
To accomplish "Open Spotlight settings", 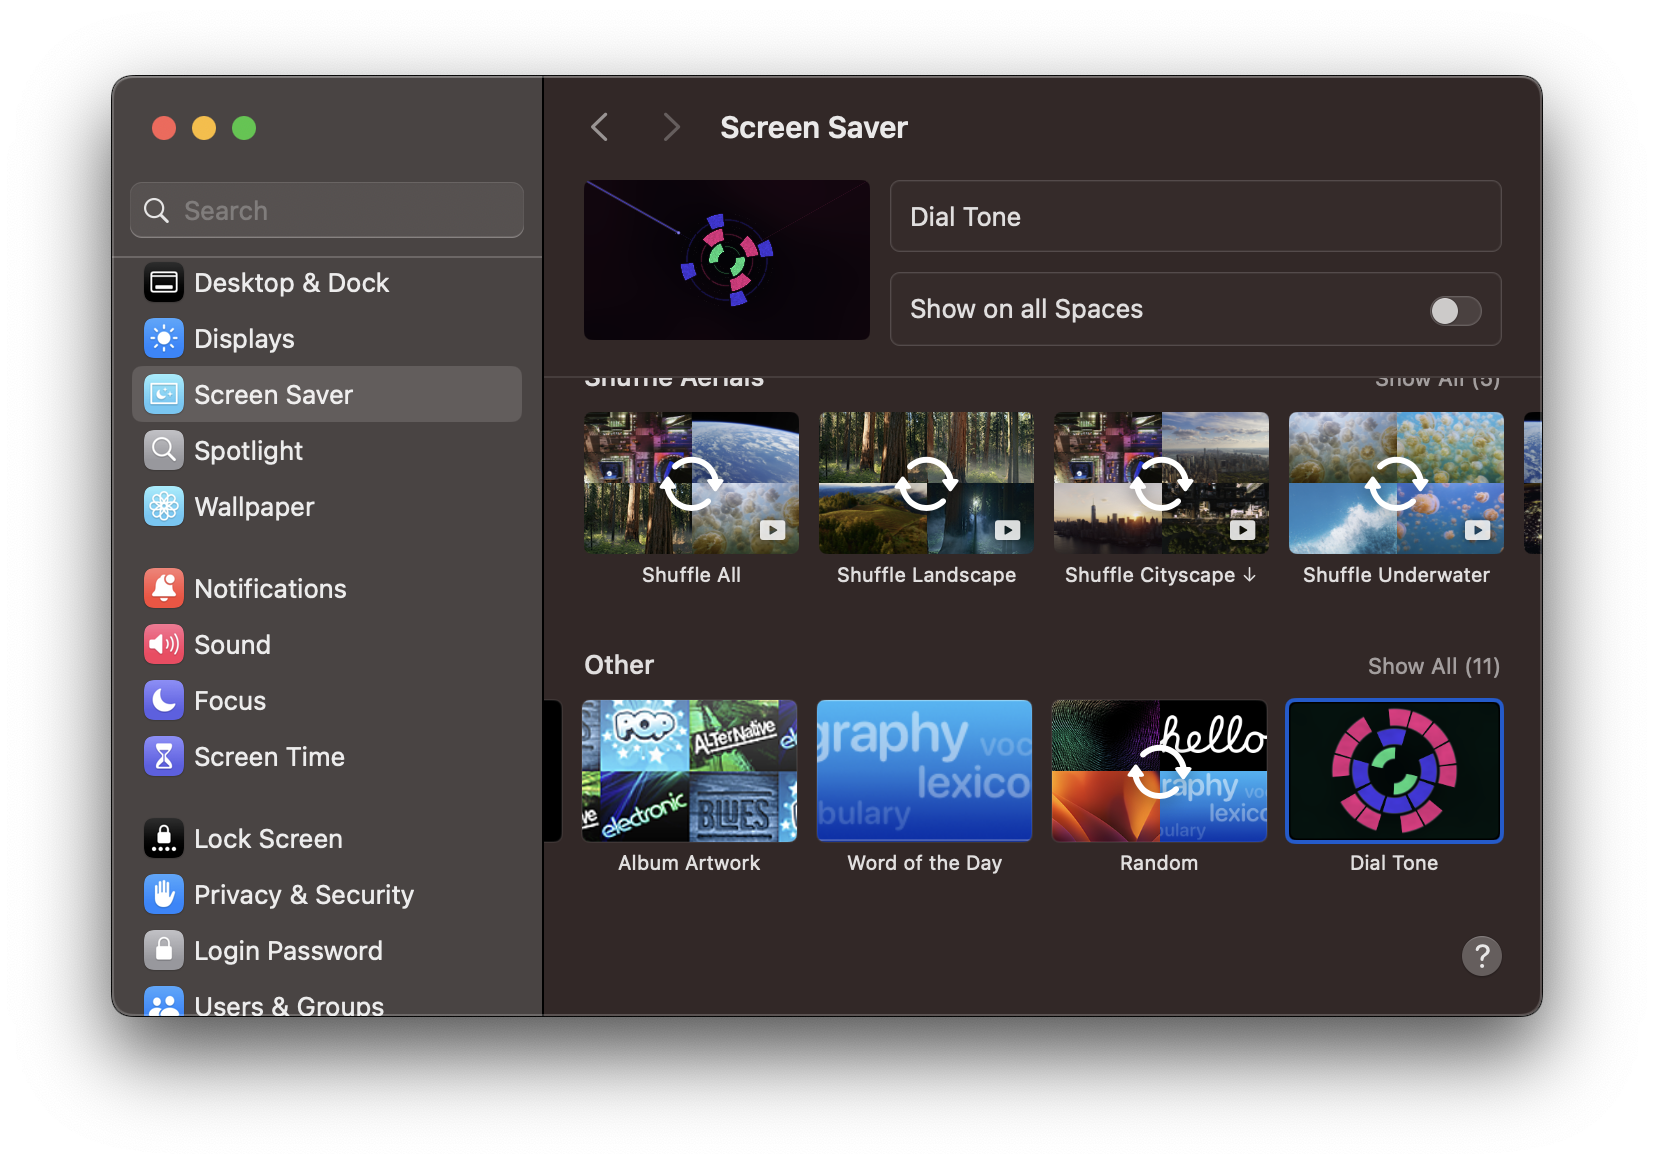I will coord(248,450).
